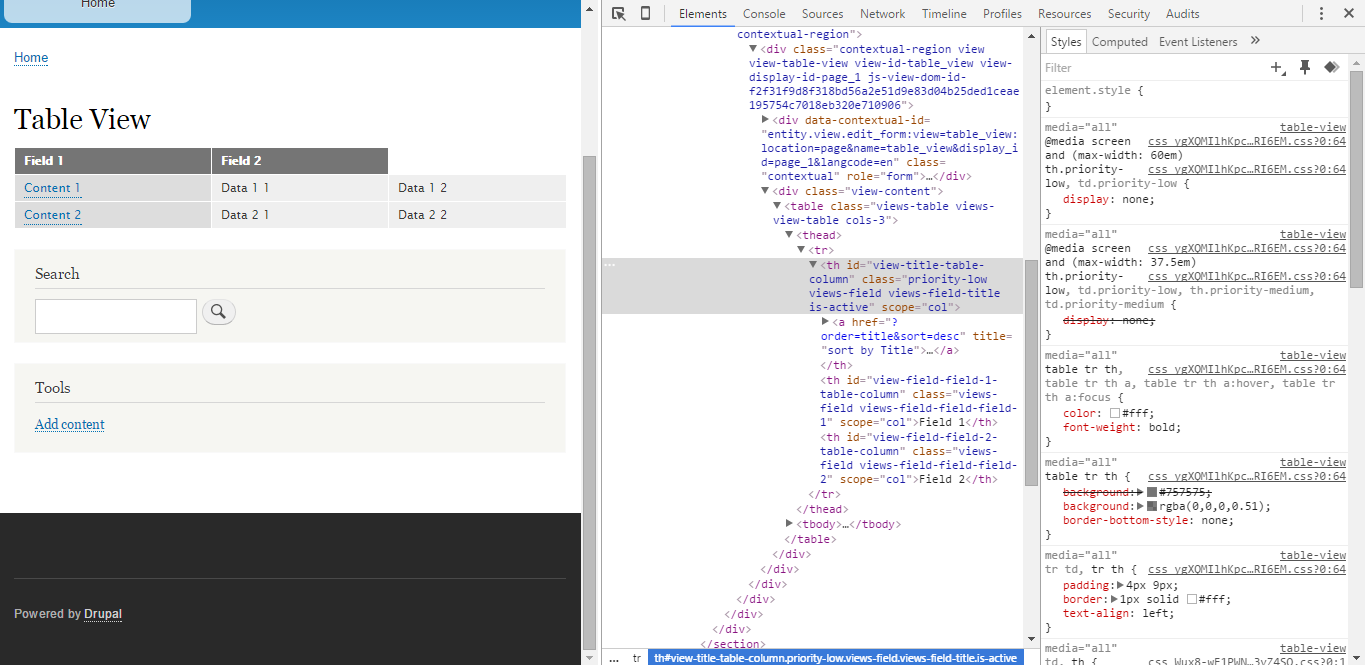Click the rgba(0,0,0,0.51) background swatch
Image resolution: width=1365 pixels, height=665 pixels.
point(1152,507)
